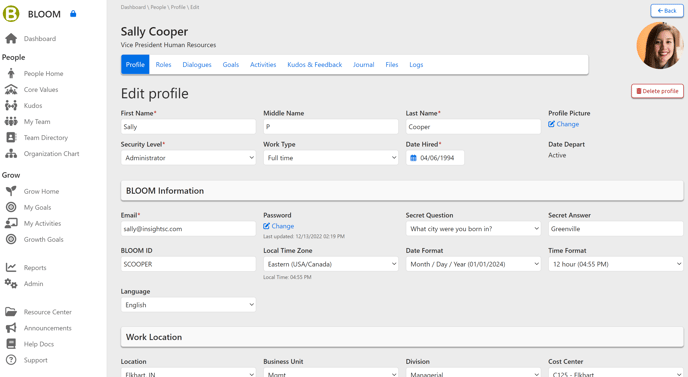The width and height of the screenshot is (688, 377).
Task: Click the Announcements megaphone icon
Action: 11,328
